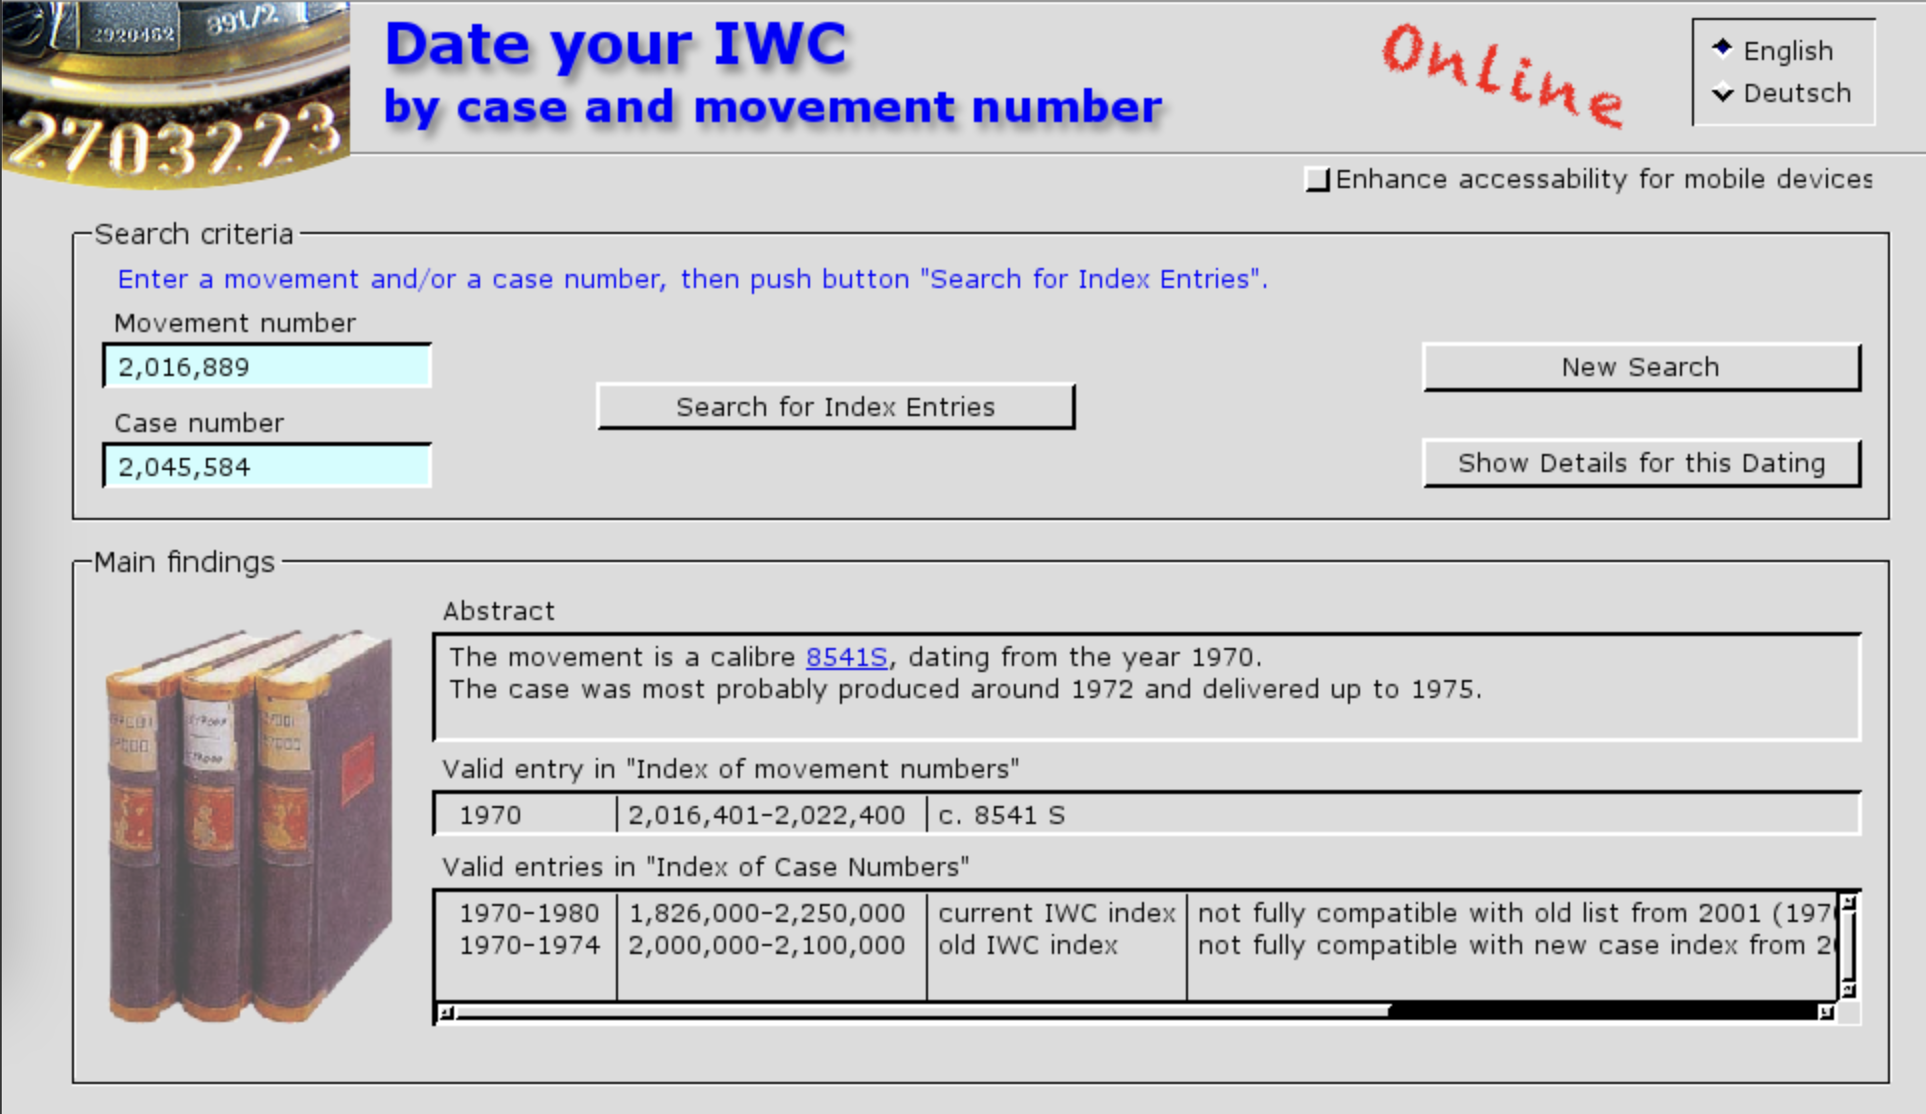
Task: Click into the Case number field
Action: 267,467
